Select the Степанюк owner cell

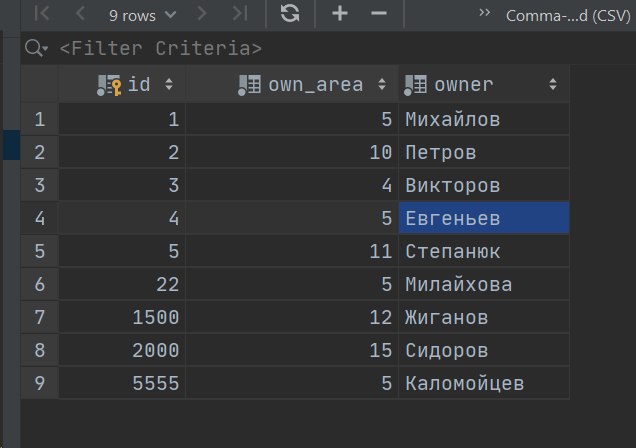pyautogui.click(x=484, y=251)
